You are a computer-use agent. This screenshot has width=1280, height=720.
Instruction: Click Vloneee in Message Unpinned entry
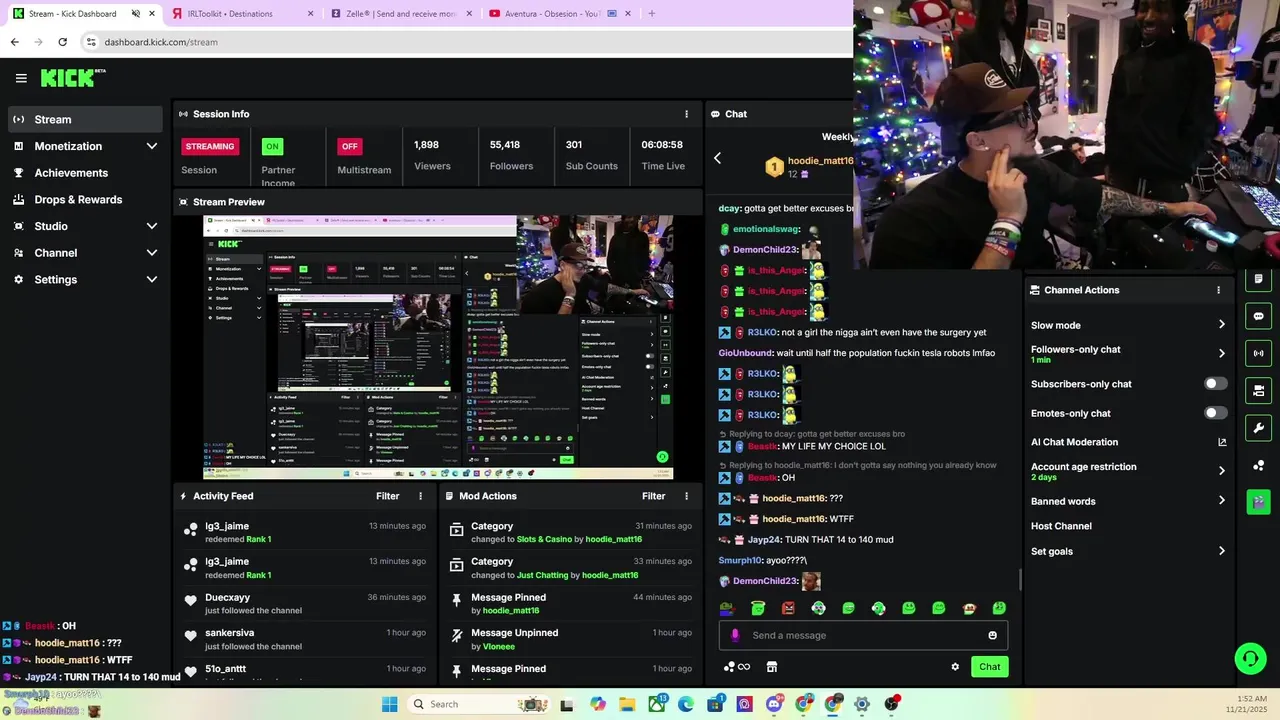click(x=499, y=647)
